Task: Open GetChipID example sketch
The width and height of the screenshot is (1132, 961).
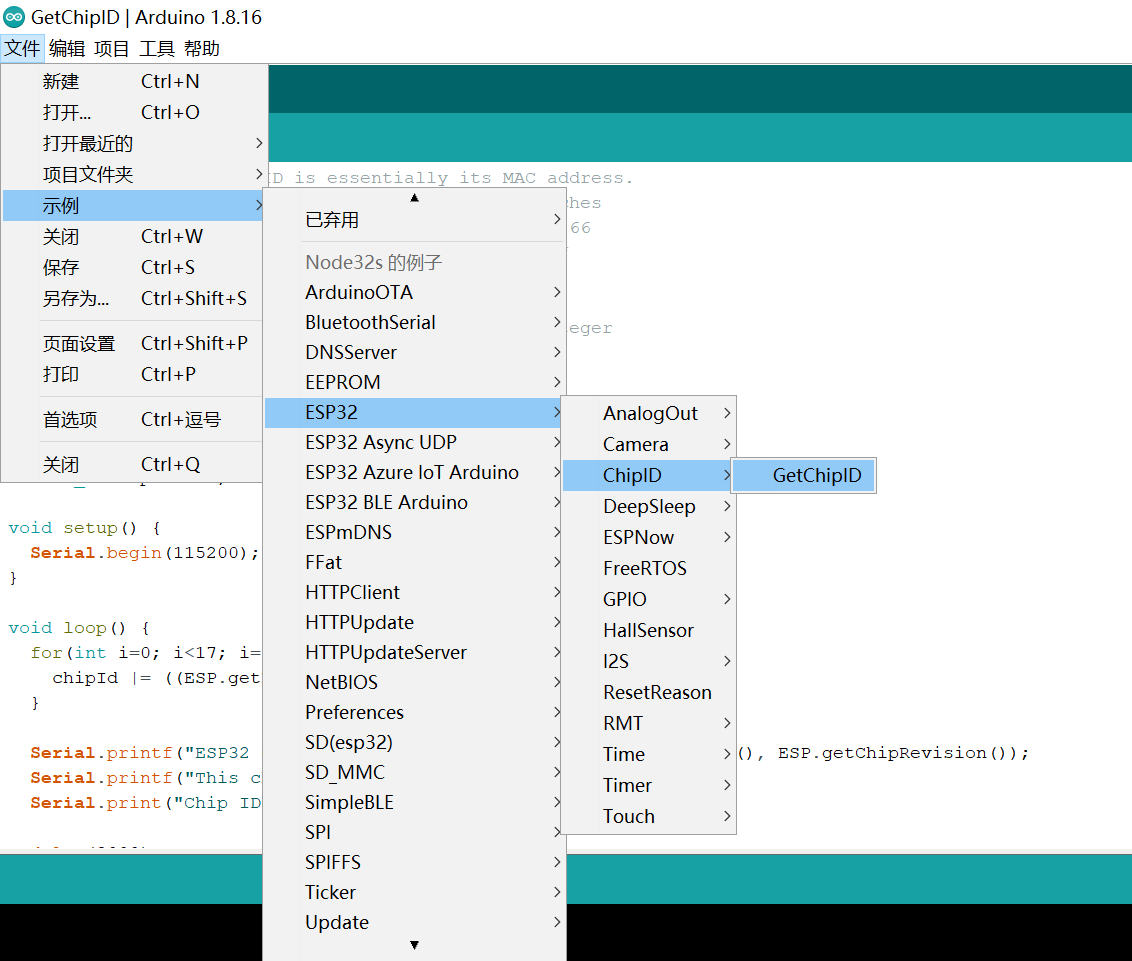Action: coord(816,476)
